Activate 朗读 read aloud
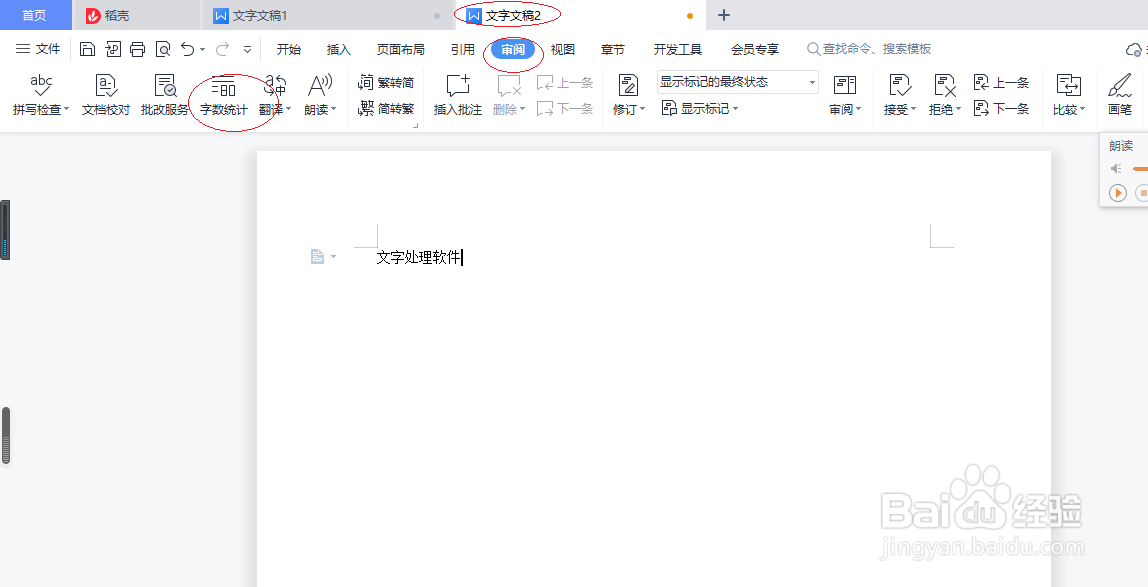1148x587 pixels. point(316,95)
